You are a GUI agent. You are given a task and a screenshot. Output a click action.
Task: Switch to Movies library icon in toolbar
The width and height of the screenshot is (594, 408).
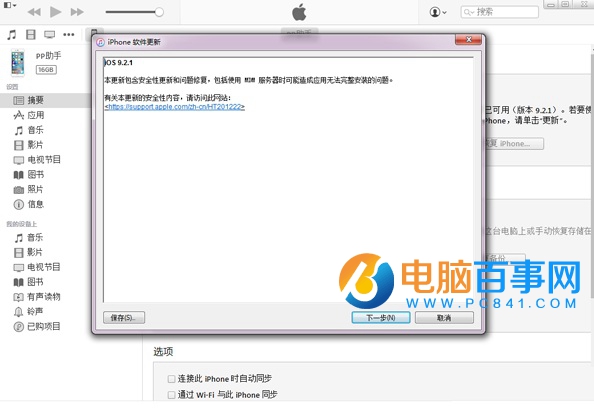point(31,35)
